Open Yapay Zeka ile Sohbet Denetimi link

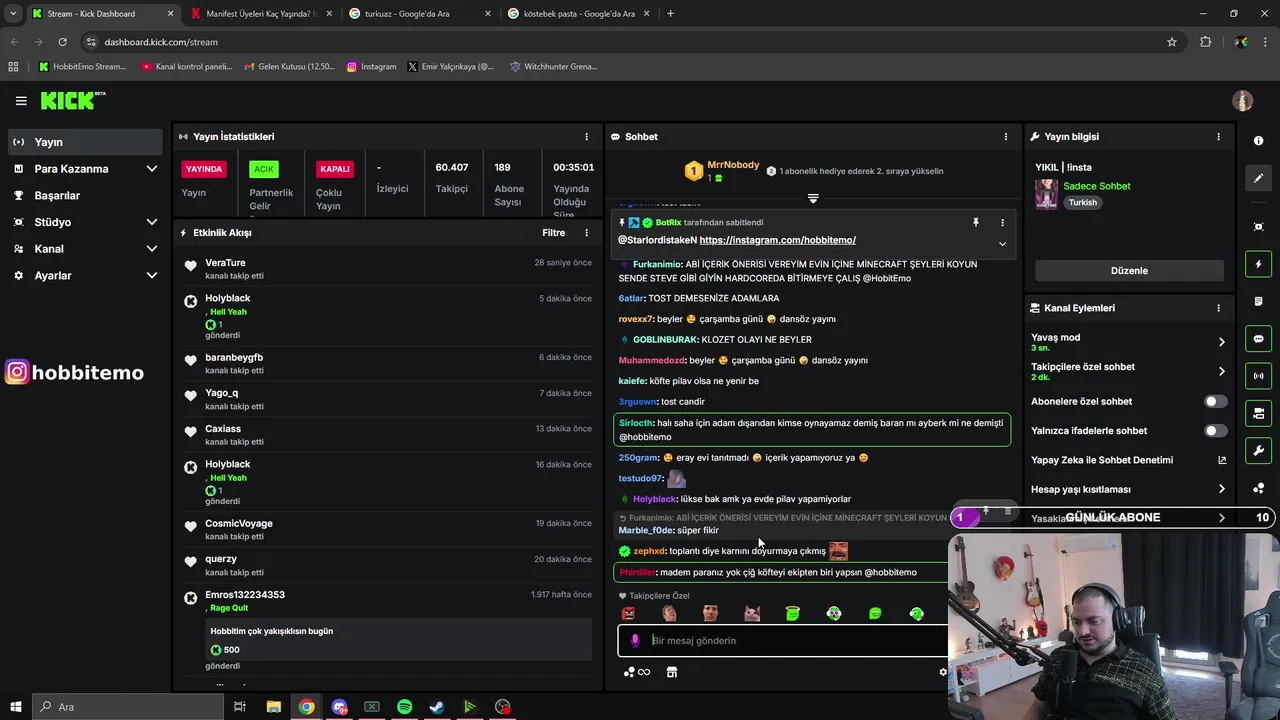click(x=1128, y=460)
